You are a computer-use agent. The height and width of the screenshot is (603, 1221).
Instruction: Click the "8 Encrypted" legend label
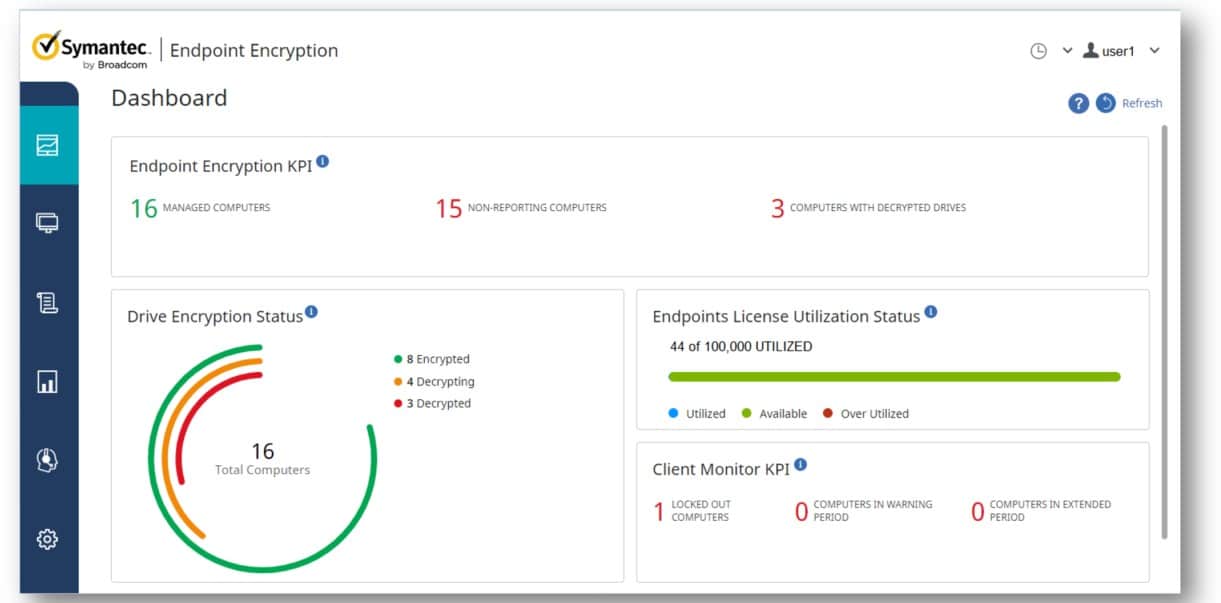click(438, 359)
